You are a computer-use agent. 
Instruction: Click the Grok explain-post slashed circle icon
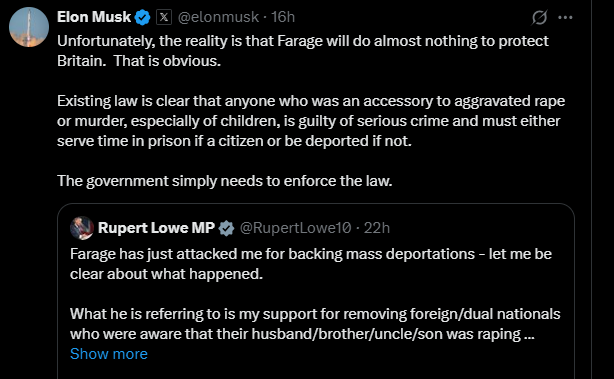(539, 17)
